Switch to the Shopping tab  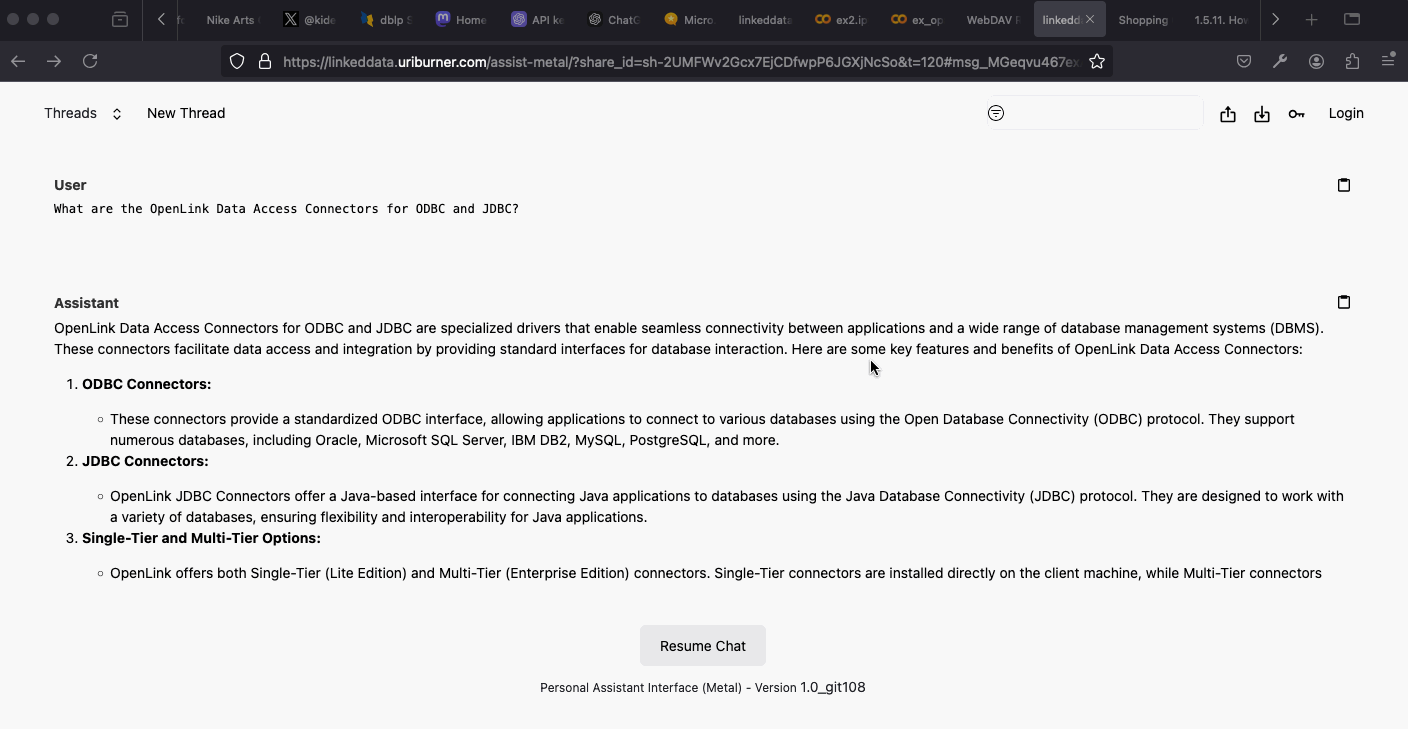1143,19
